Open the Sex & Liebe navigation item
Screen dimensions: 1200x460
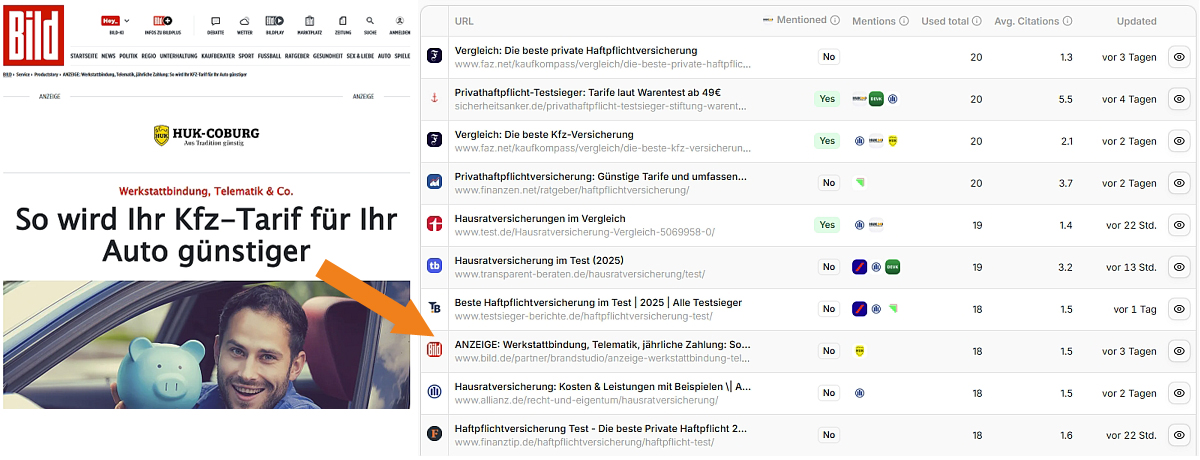coord(360,57)
